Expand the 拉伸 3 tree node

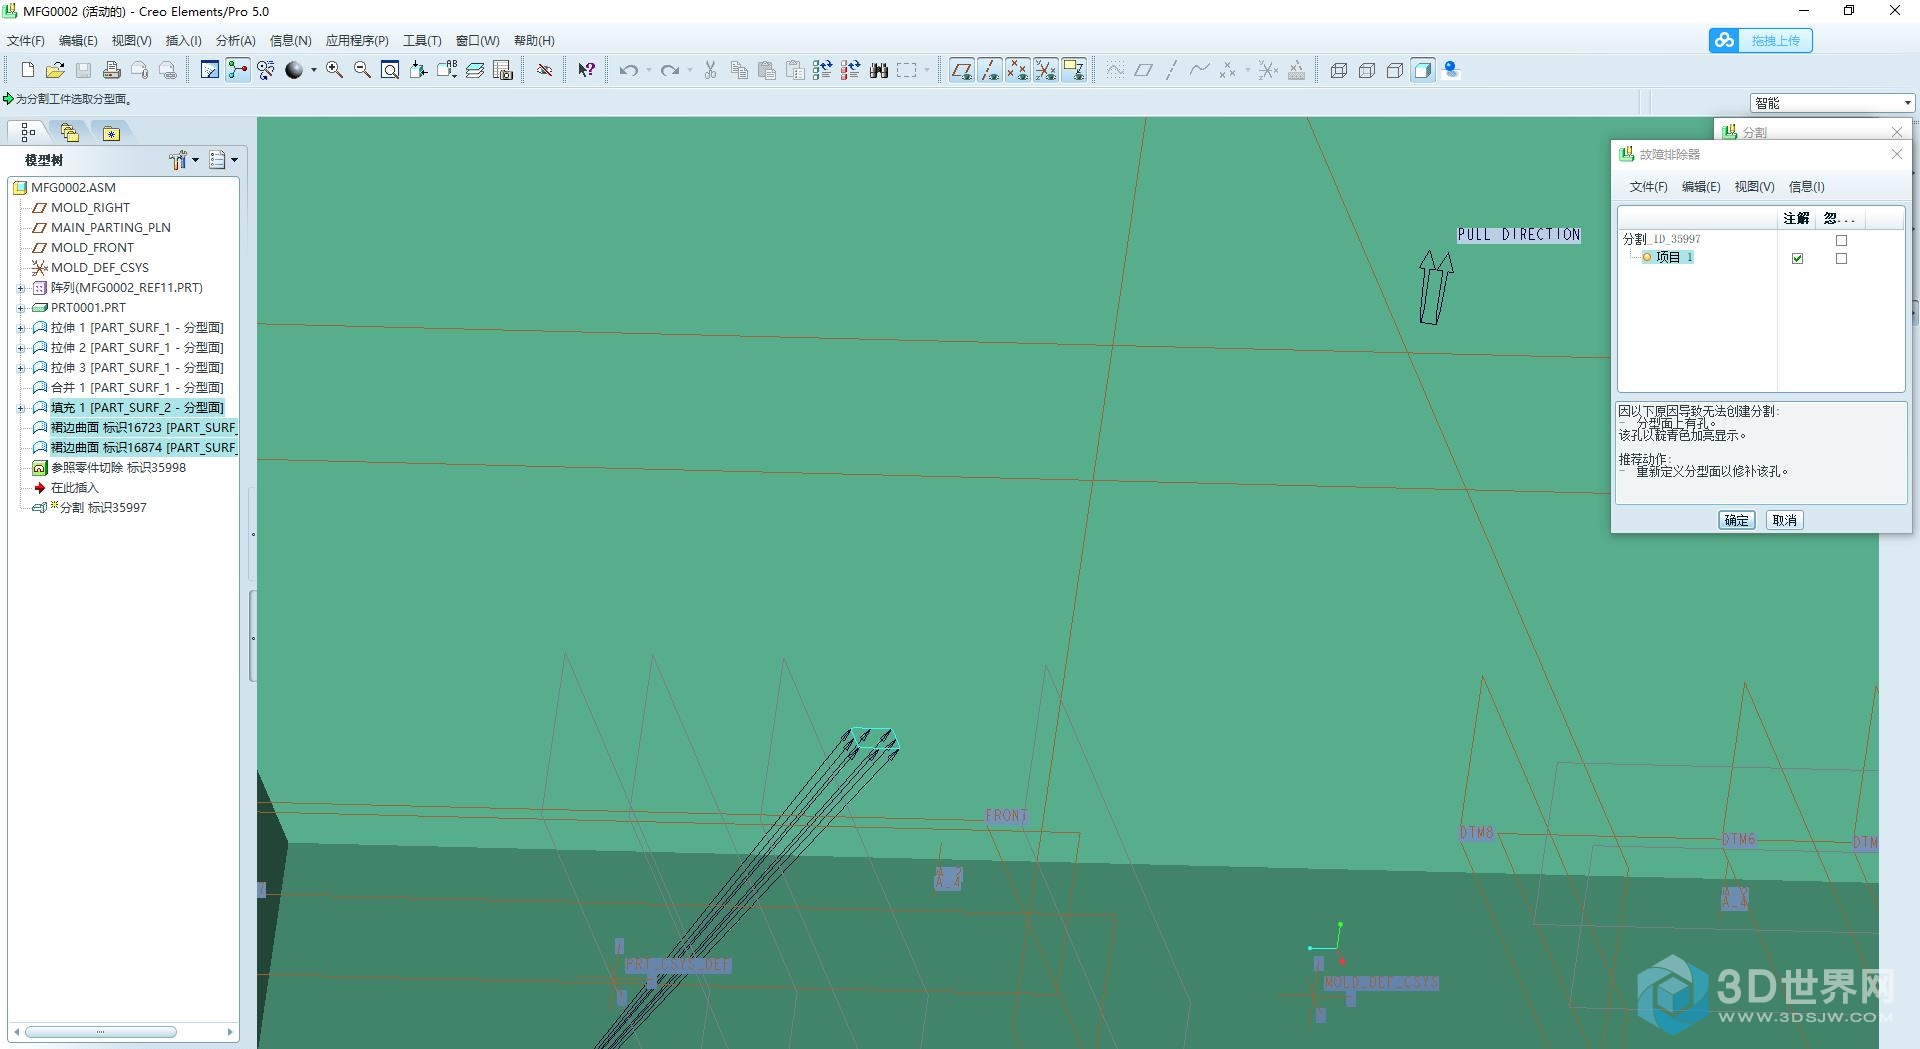pyautogui.click(x=21, y=368)
